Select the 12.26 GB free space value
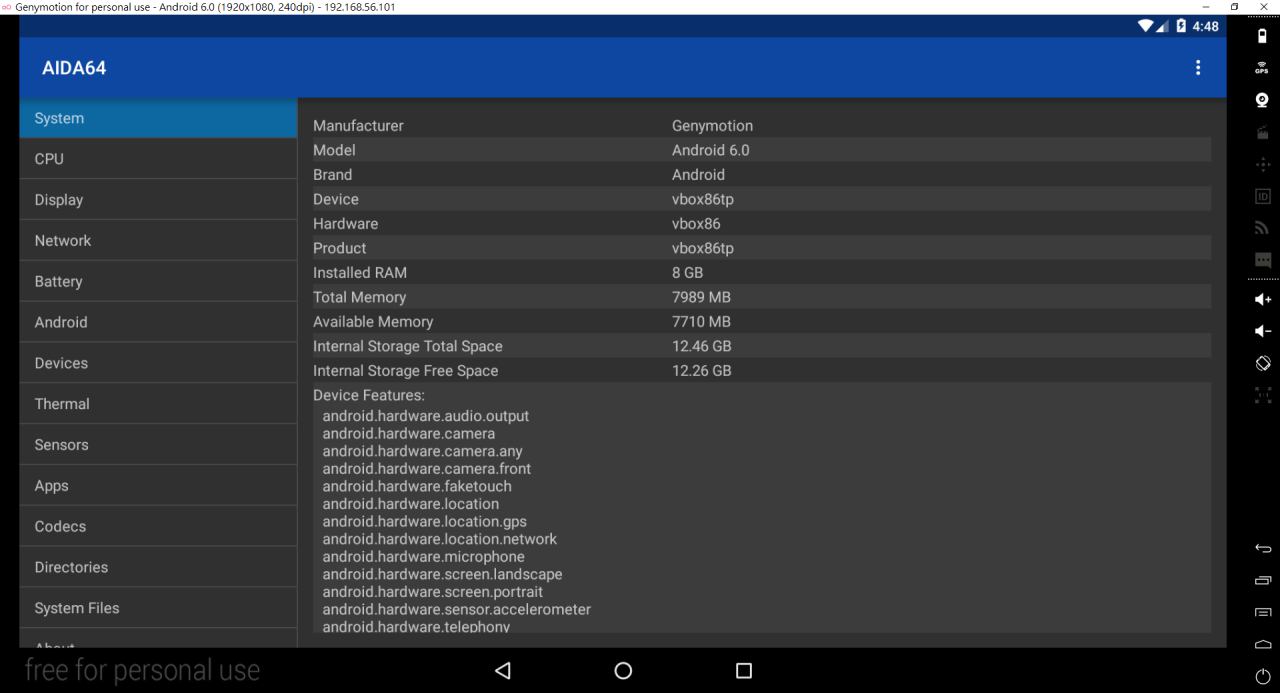This screenshot has height=693, width=1280. coord(701,370)
